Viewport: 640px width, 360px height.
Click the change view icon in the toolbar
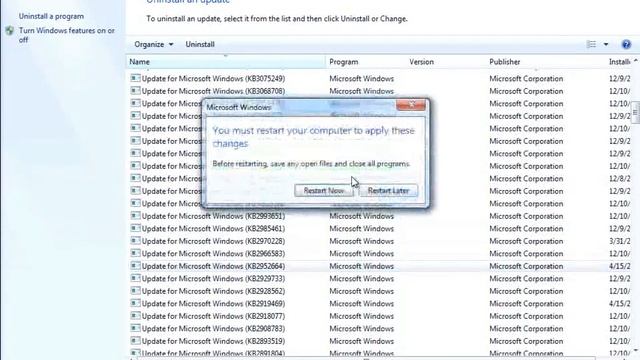[x=591, y=44]
